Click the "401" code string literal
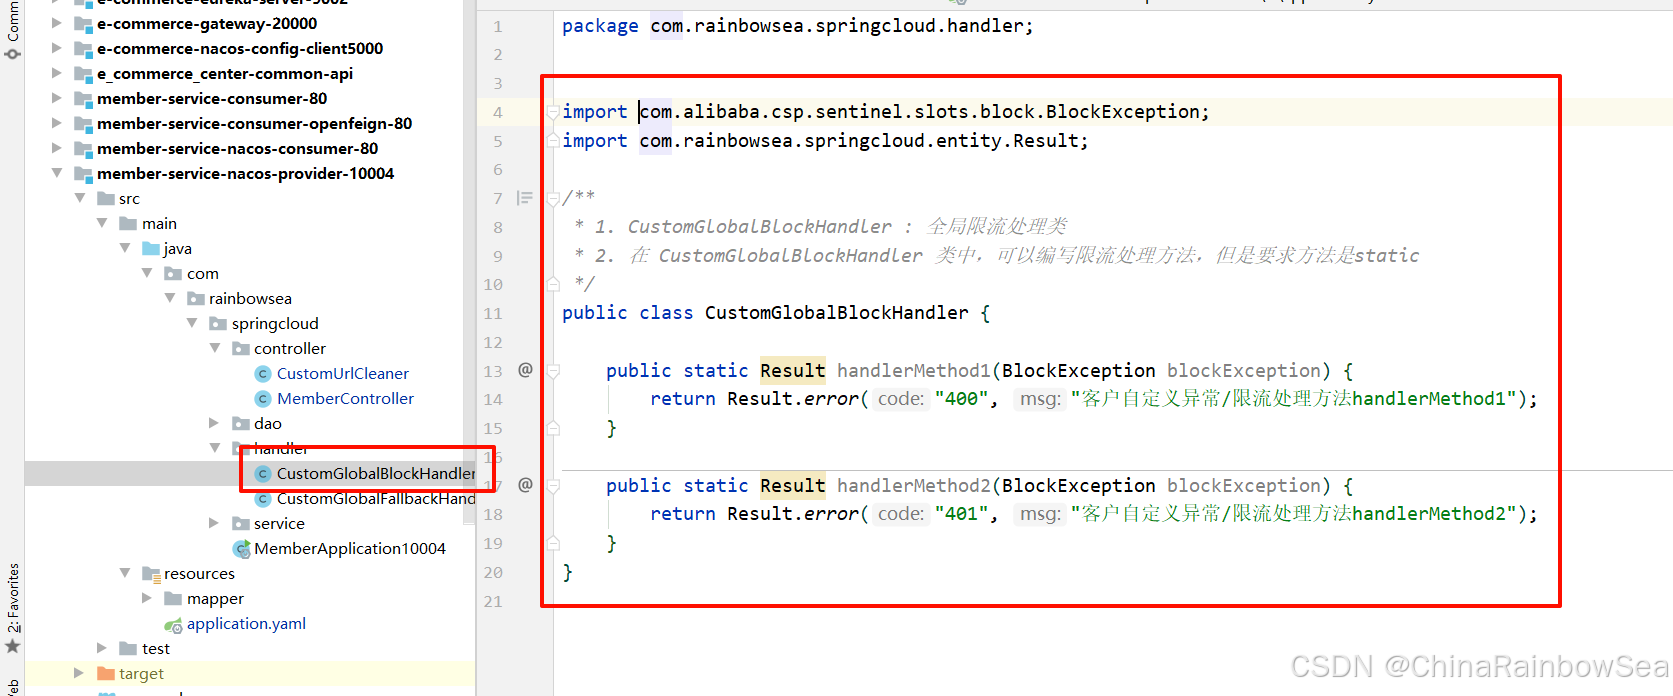The height and width of the screenshot is (696, 1673). pyautogui.click(x=962, y=514)
